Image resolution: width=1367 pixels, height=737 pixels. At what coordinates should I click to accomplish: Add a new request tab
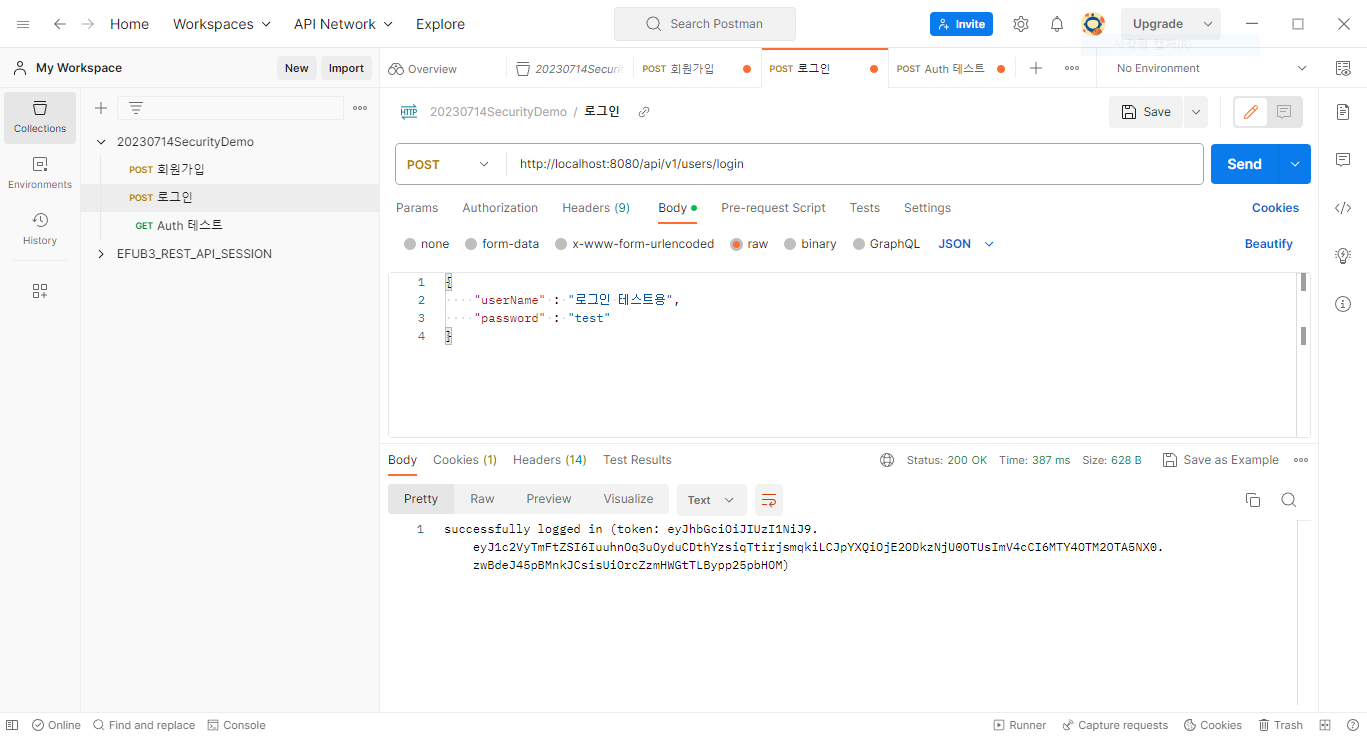(x=1036, y=68)
